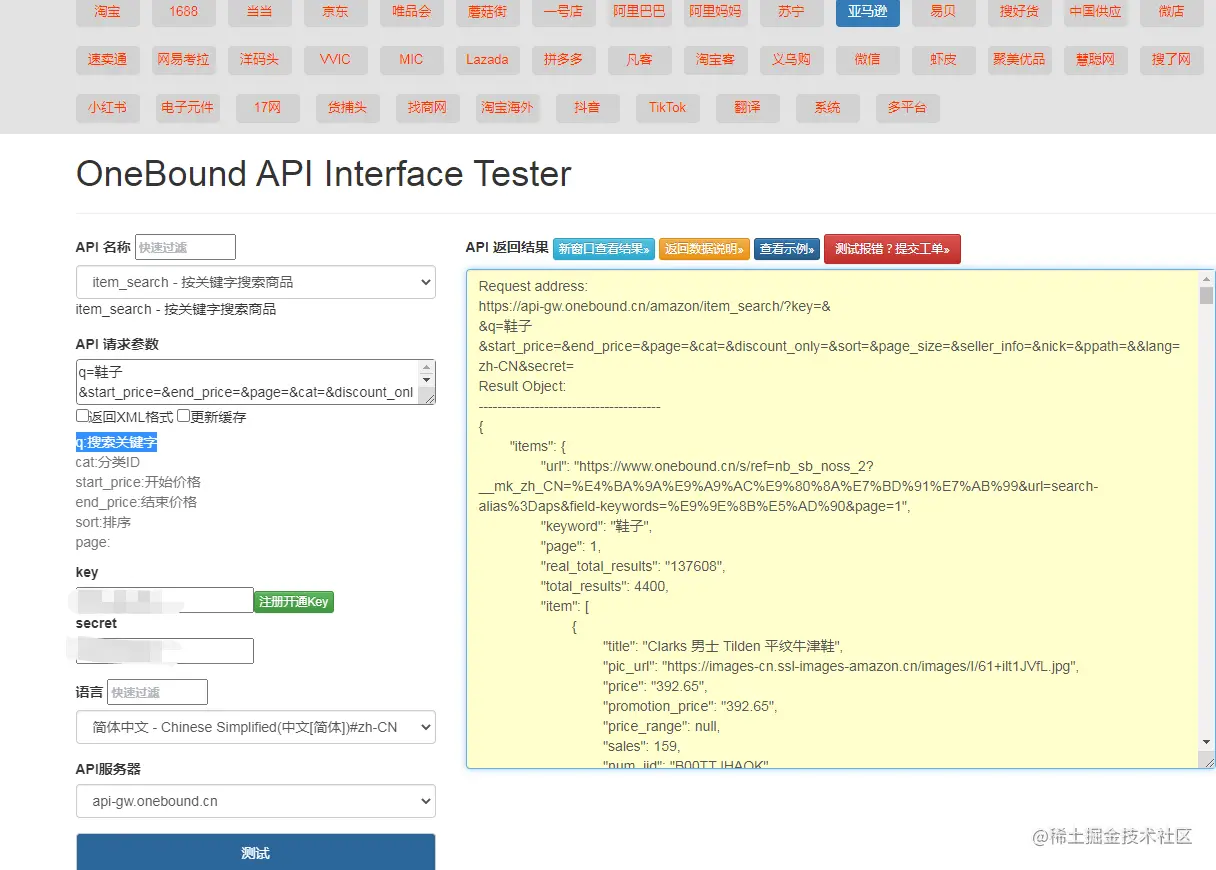Image resolution: width=1216 pixels, height=870 pixels.
Task: Open the API服务器 server dropdown
Action: point(255,801)
